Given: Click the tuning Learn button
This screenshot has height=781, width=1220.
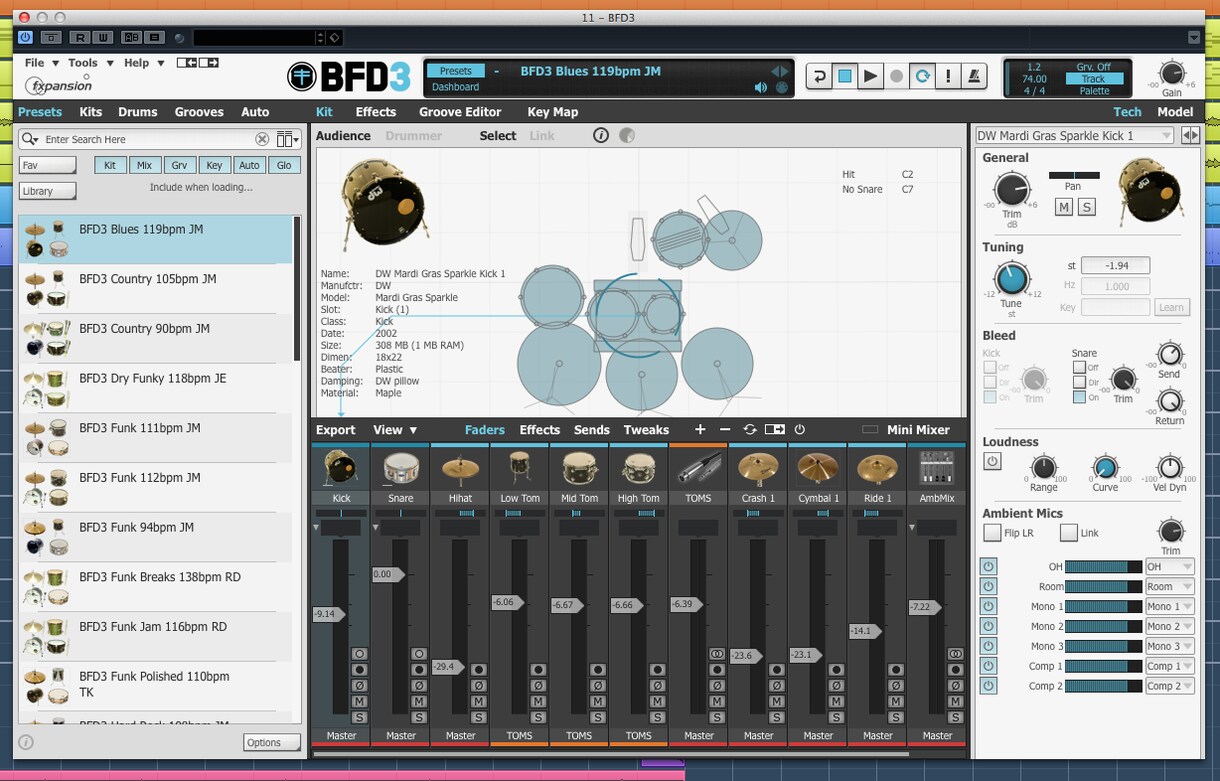Looking at the screenshot, I should pyautogui.click(x=1172, y=308).
